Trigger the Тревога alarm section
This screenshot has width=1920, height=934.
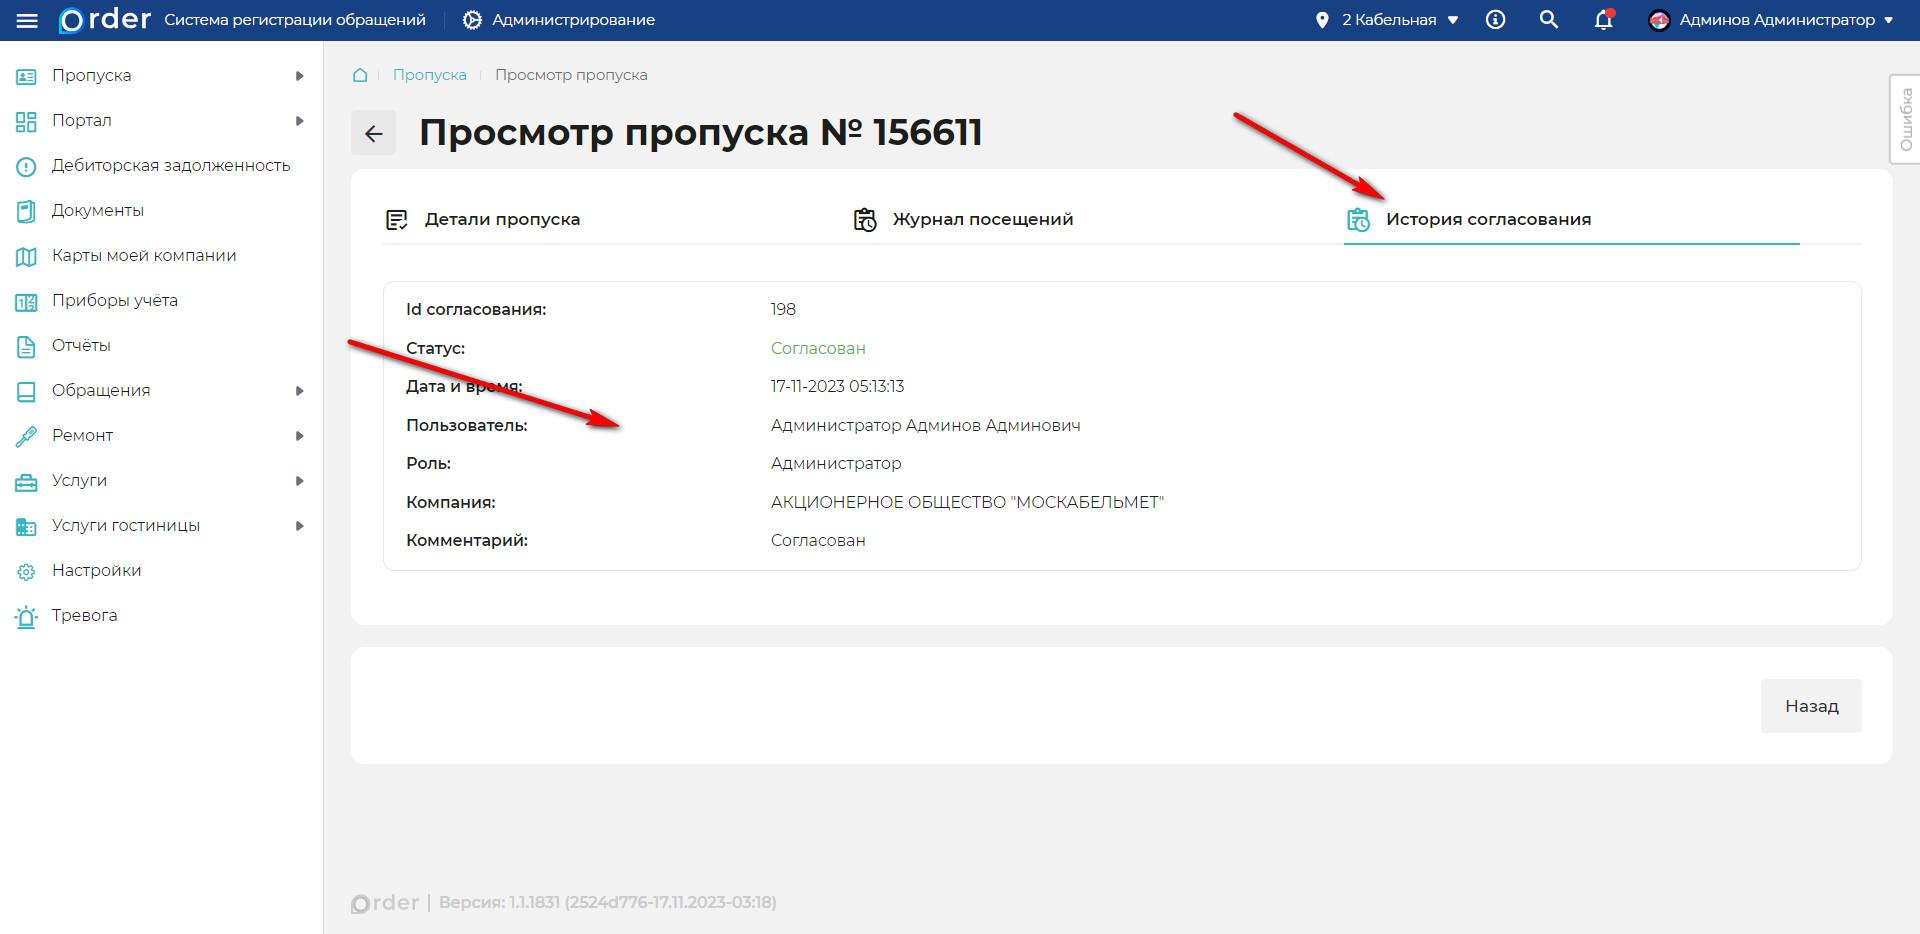(x=84, y=615)
